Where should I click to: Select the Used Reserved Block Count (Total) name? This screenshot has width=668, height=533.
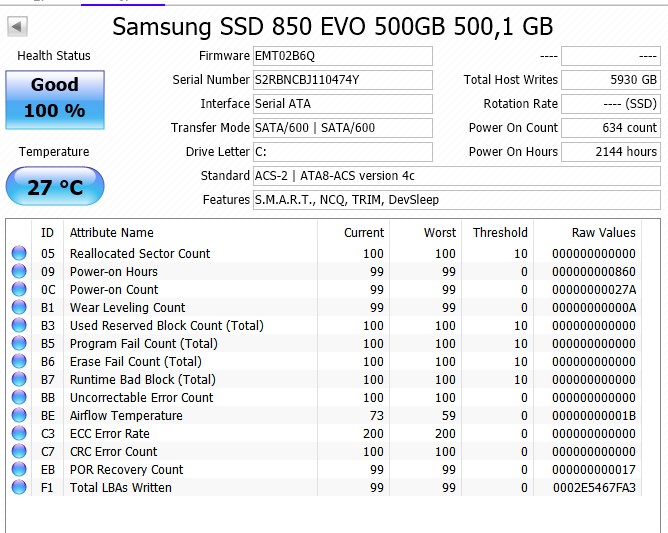pos(167,326)
